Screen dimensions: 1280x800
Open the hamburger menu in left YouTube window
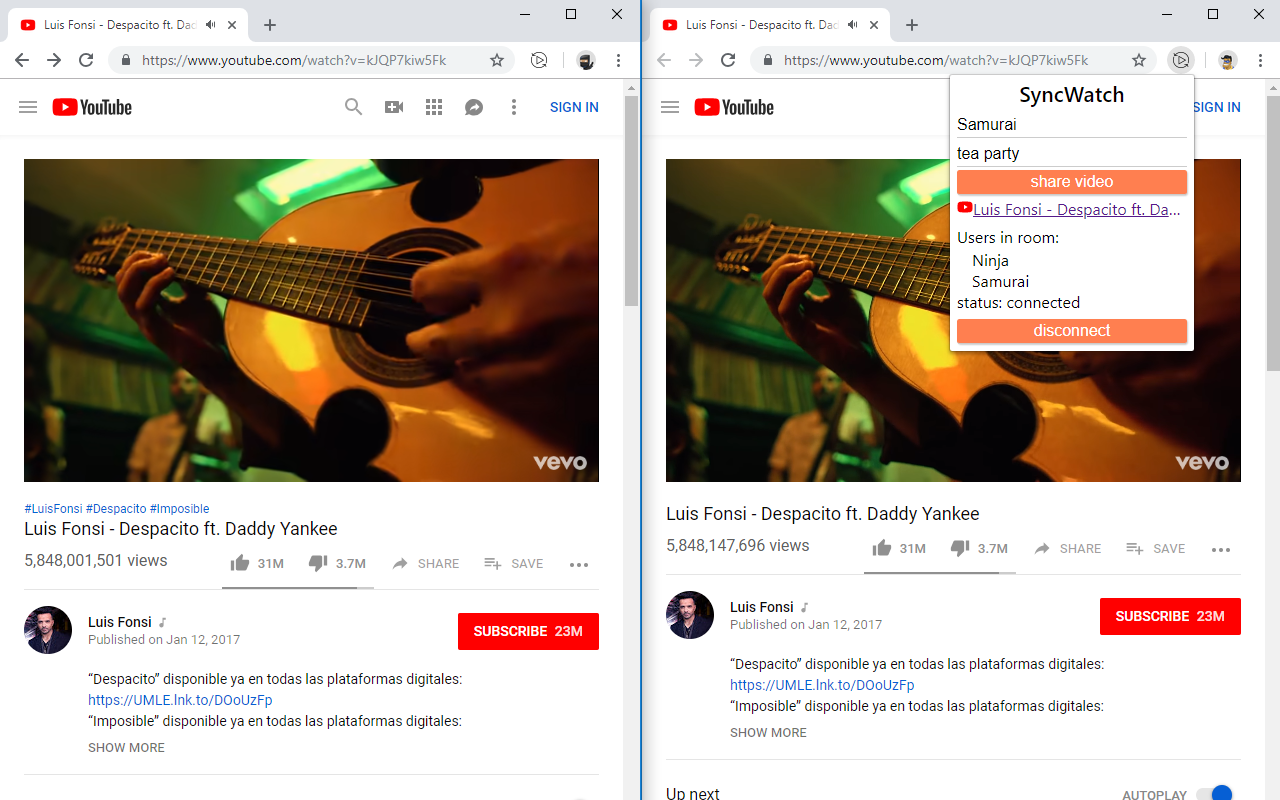[28, 107]
